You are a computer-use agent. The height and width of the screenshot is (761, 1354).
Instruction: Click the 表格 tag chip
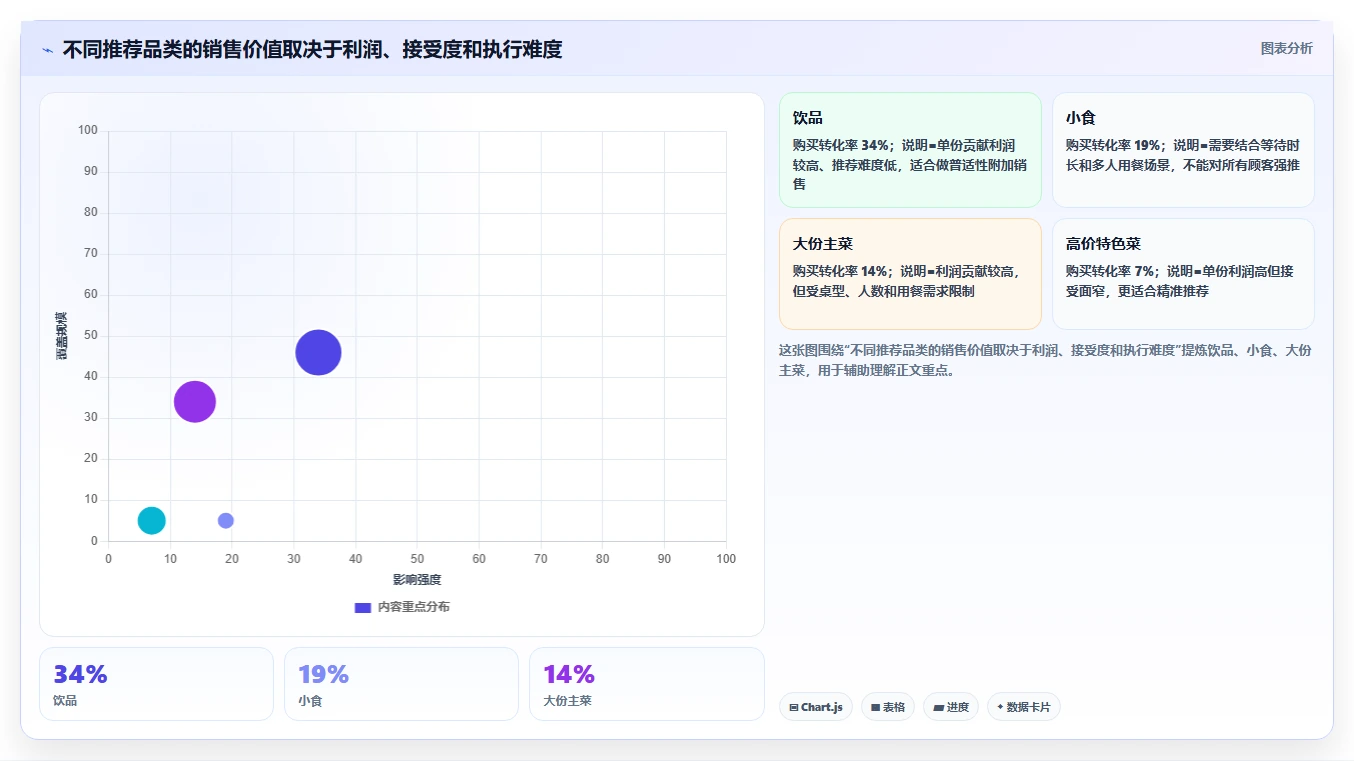pos(888,707)
